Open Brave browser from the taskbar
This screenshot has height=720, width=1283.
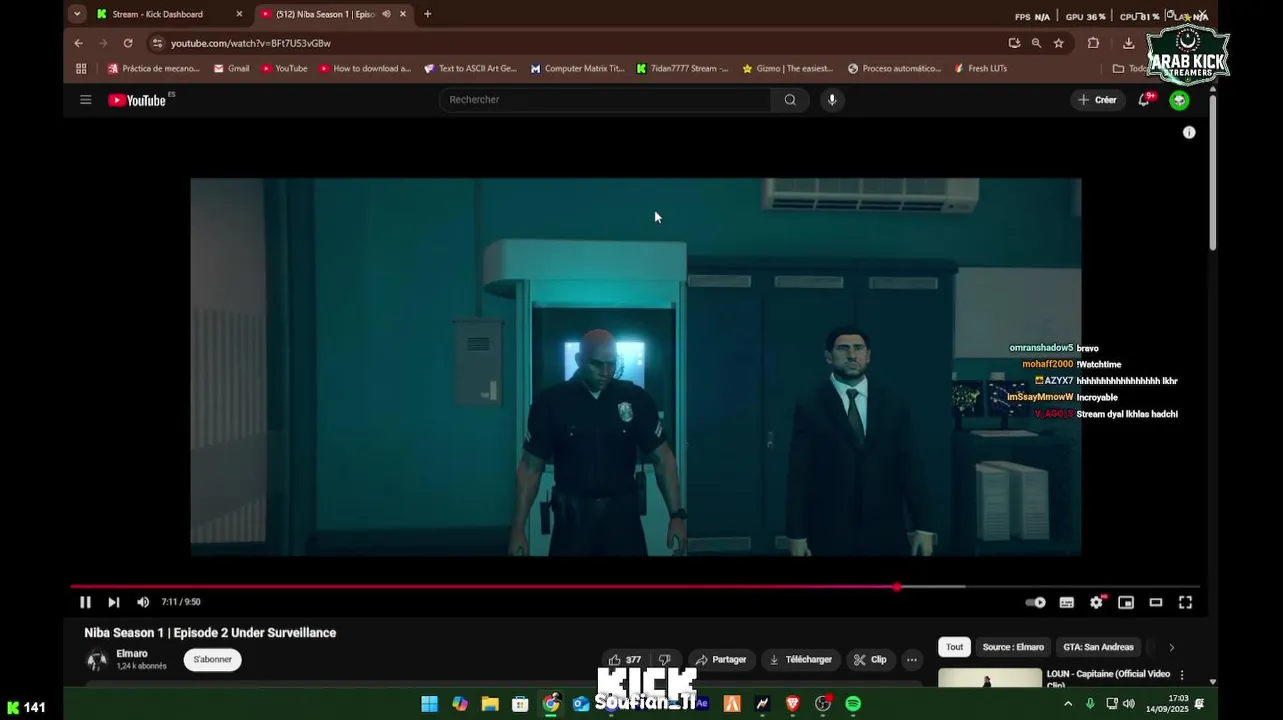[793, 704]
